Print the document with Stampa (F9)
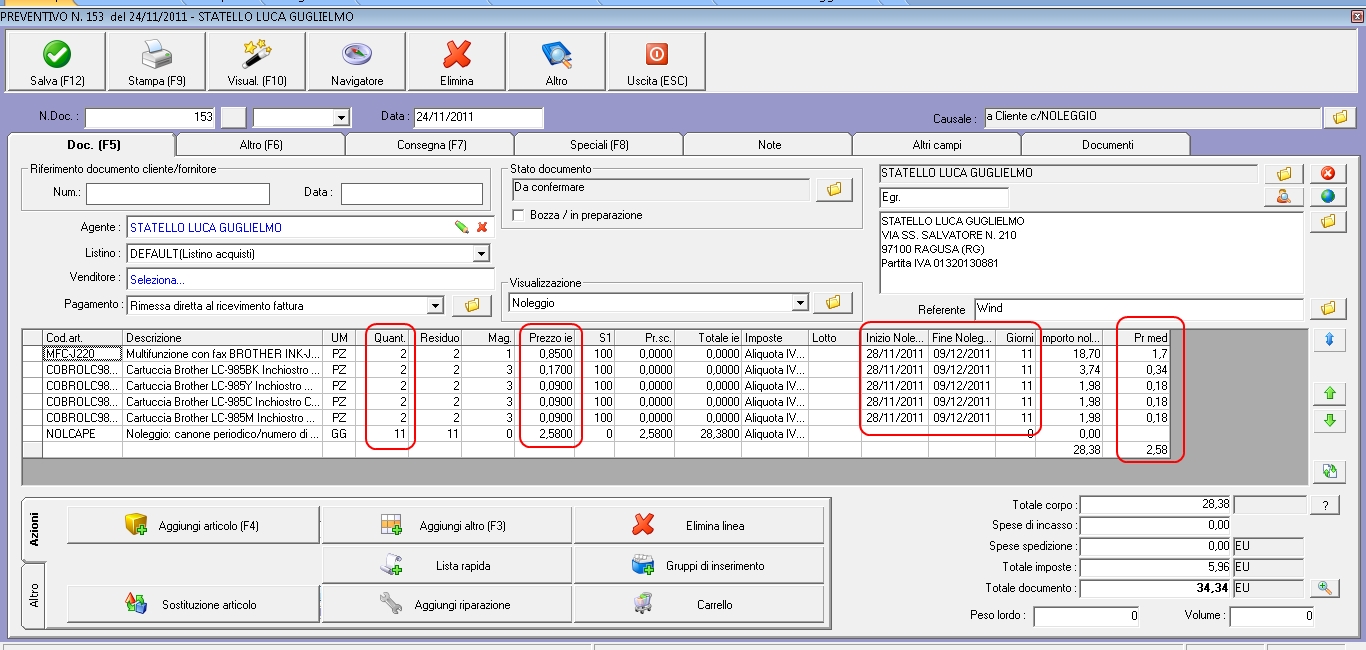This screenshot has width=1366, height=650. [x=157, y=62]
